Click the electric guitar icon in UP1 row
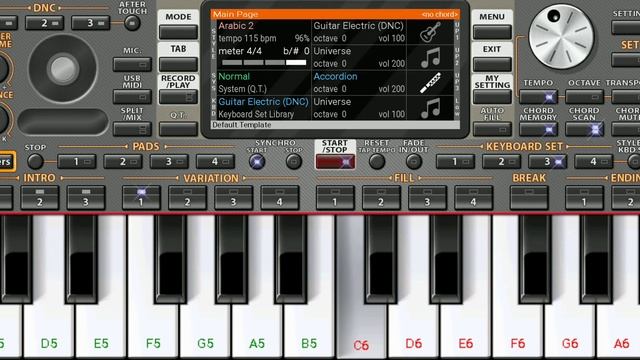Viewport: 640px width, 360px height. point(430,32)
